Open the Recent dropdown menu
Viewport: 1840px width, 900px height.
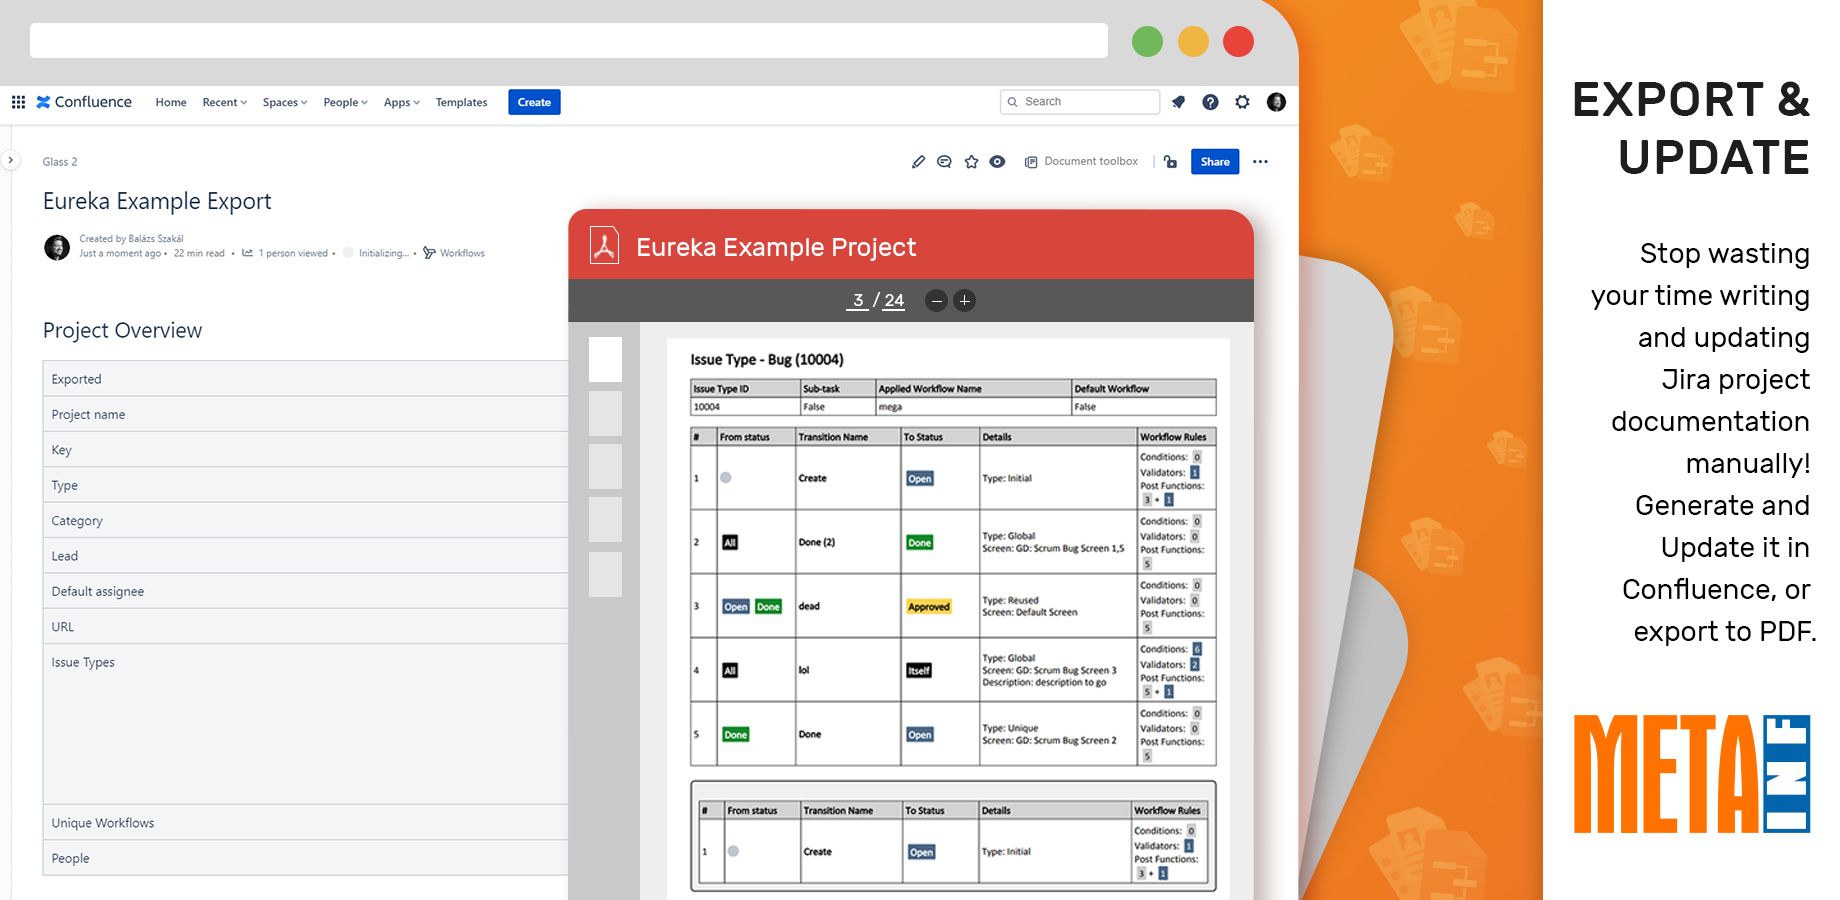pos(224,102)
